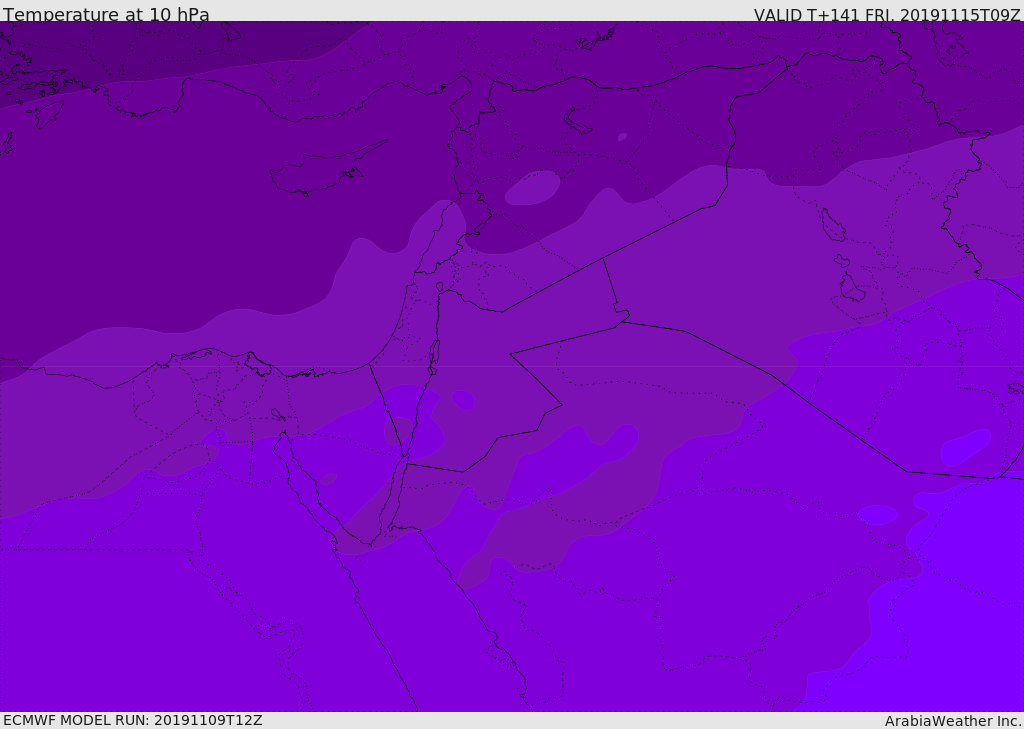The height and width of the screenshot is (729, 1024).
Task: Click the 'ArabiaWeather Inc.' credit text
Action: [952, 721]
